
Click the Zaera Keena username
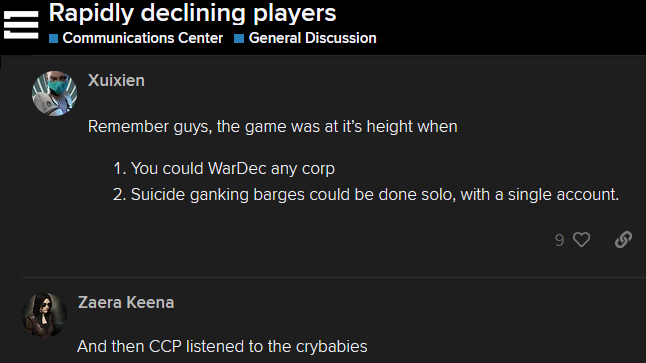126,302
